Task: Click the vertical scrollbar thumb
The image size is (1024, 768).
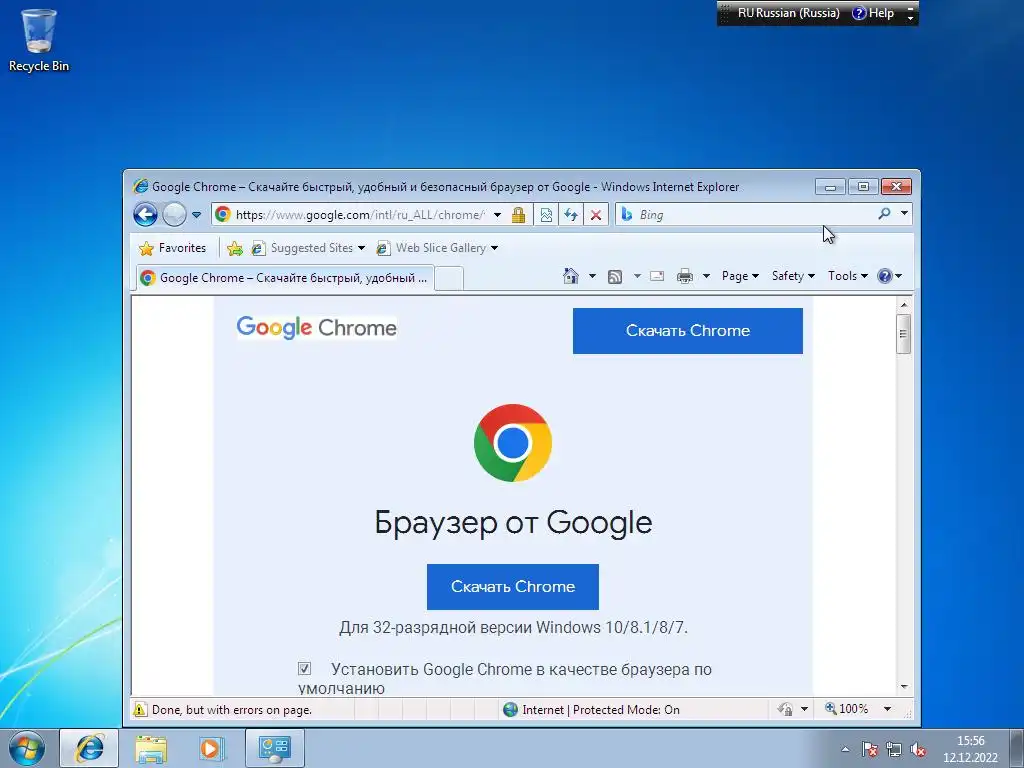Action: coord(904,334)
